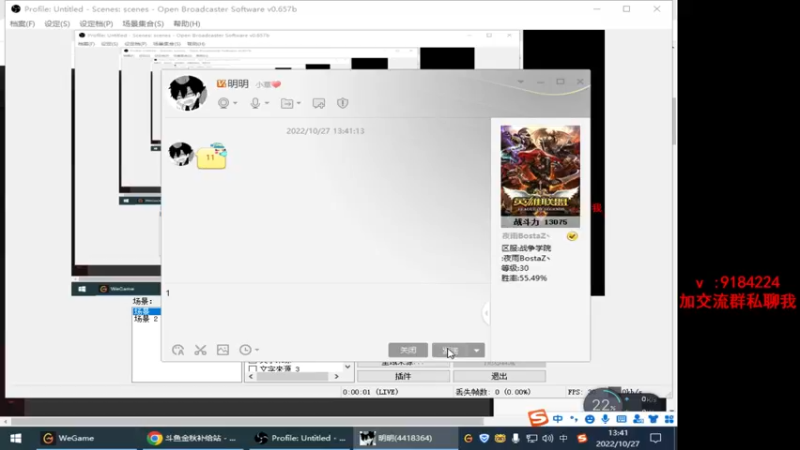Click the send message button
Viewport: 800px width, 450px height.
(451, 351)
